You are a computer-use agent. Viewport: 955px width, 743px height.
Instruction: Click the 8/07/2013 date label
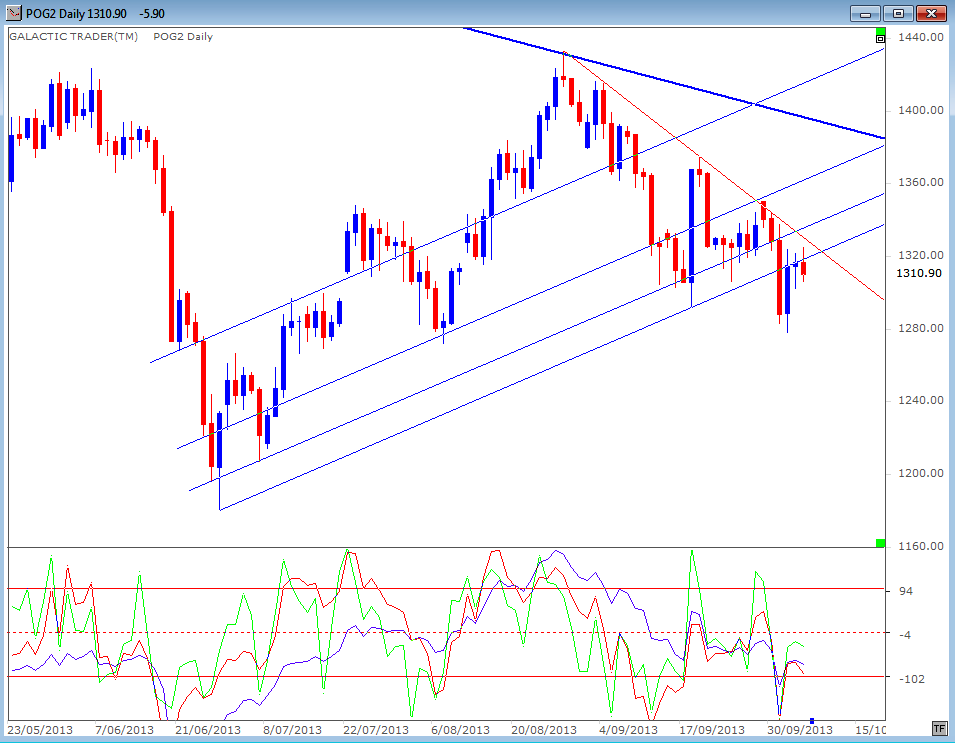coord(292,730)
